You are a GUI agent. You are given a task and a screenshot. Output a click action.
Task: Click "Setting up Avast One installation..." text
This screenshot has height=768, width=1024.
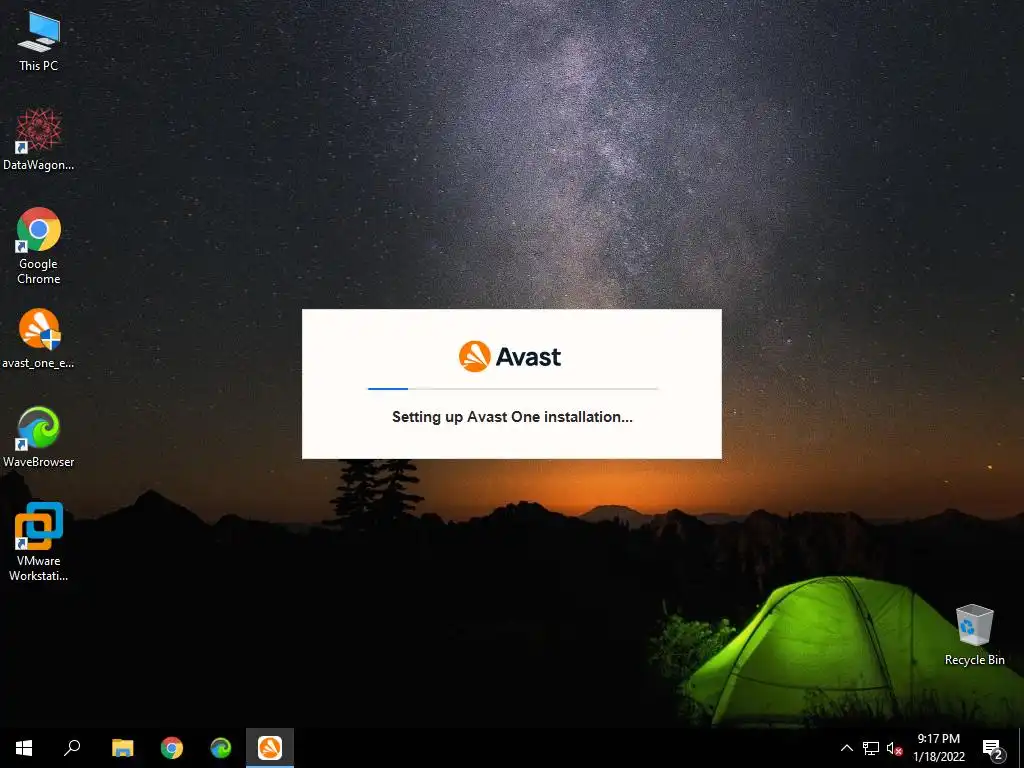click(512, 417)
